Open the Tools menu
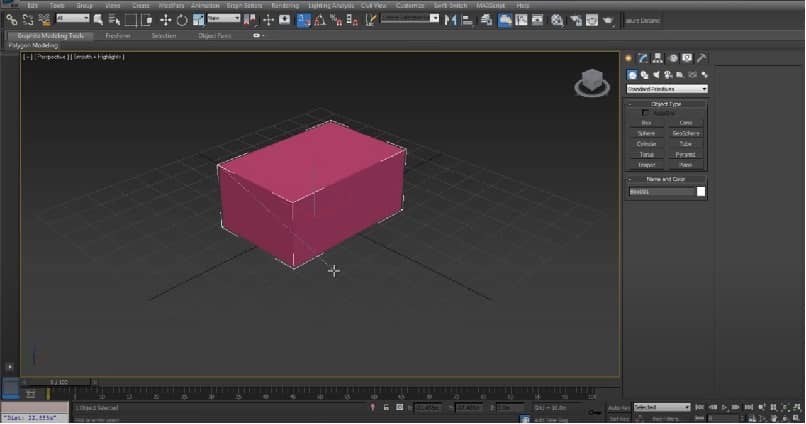This screenshot has height=424, width=806. pos(57,5)
